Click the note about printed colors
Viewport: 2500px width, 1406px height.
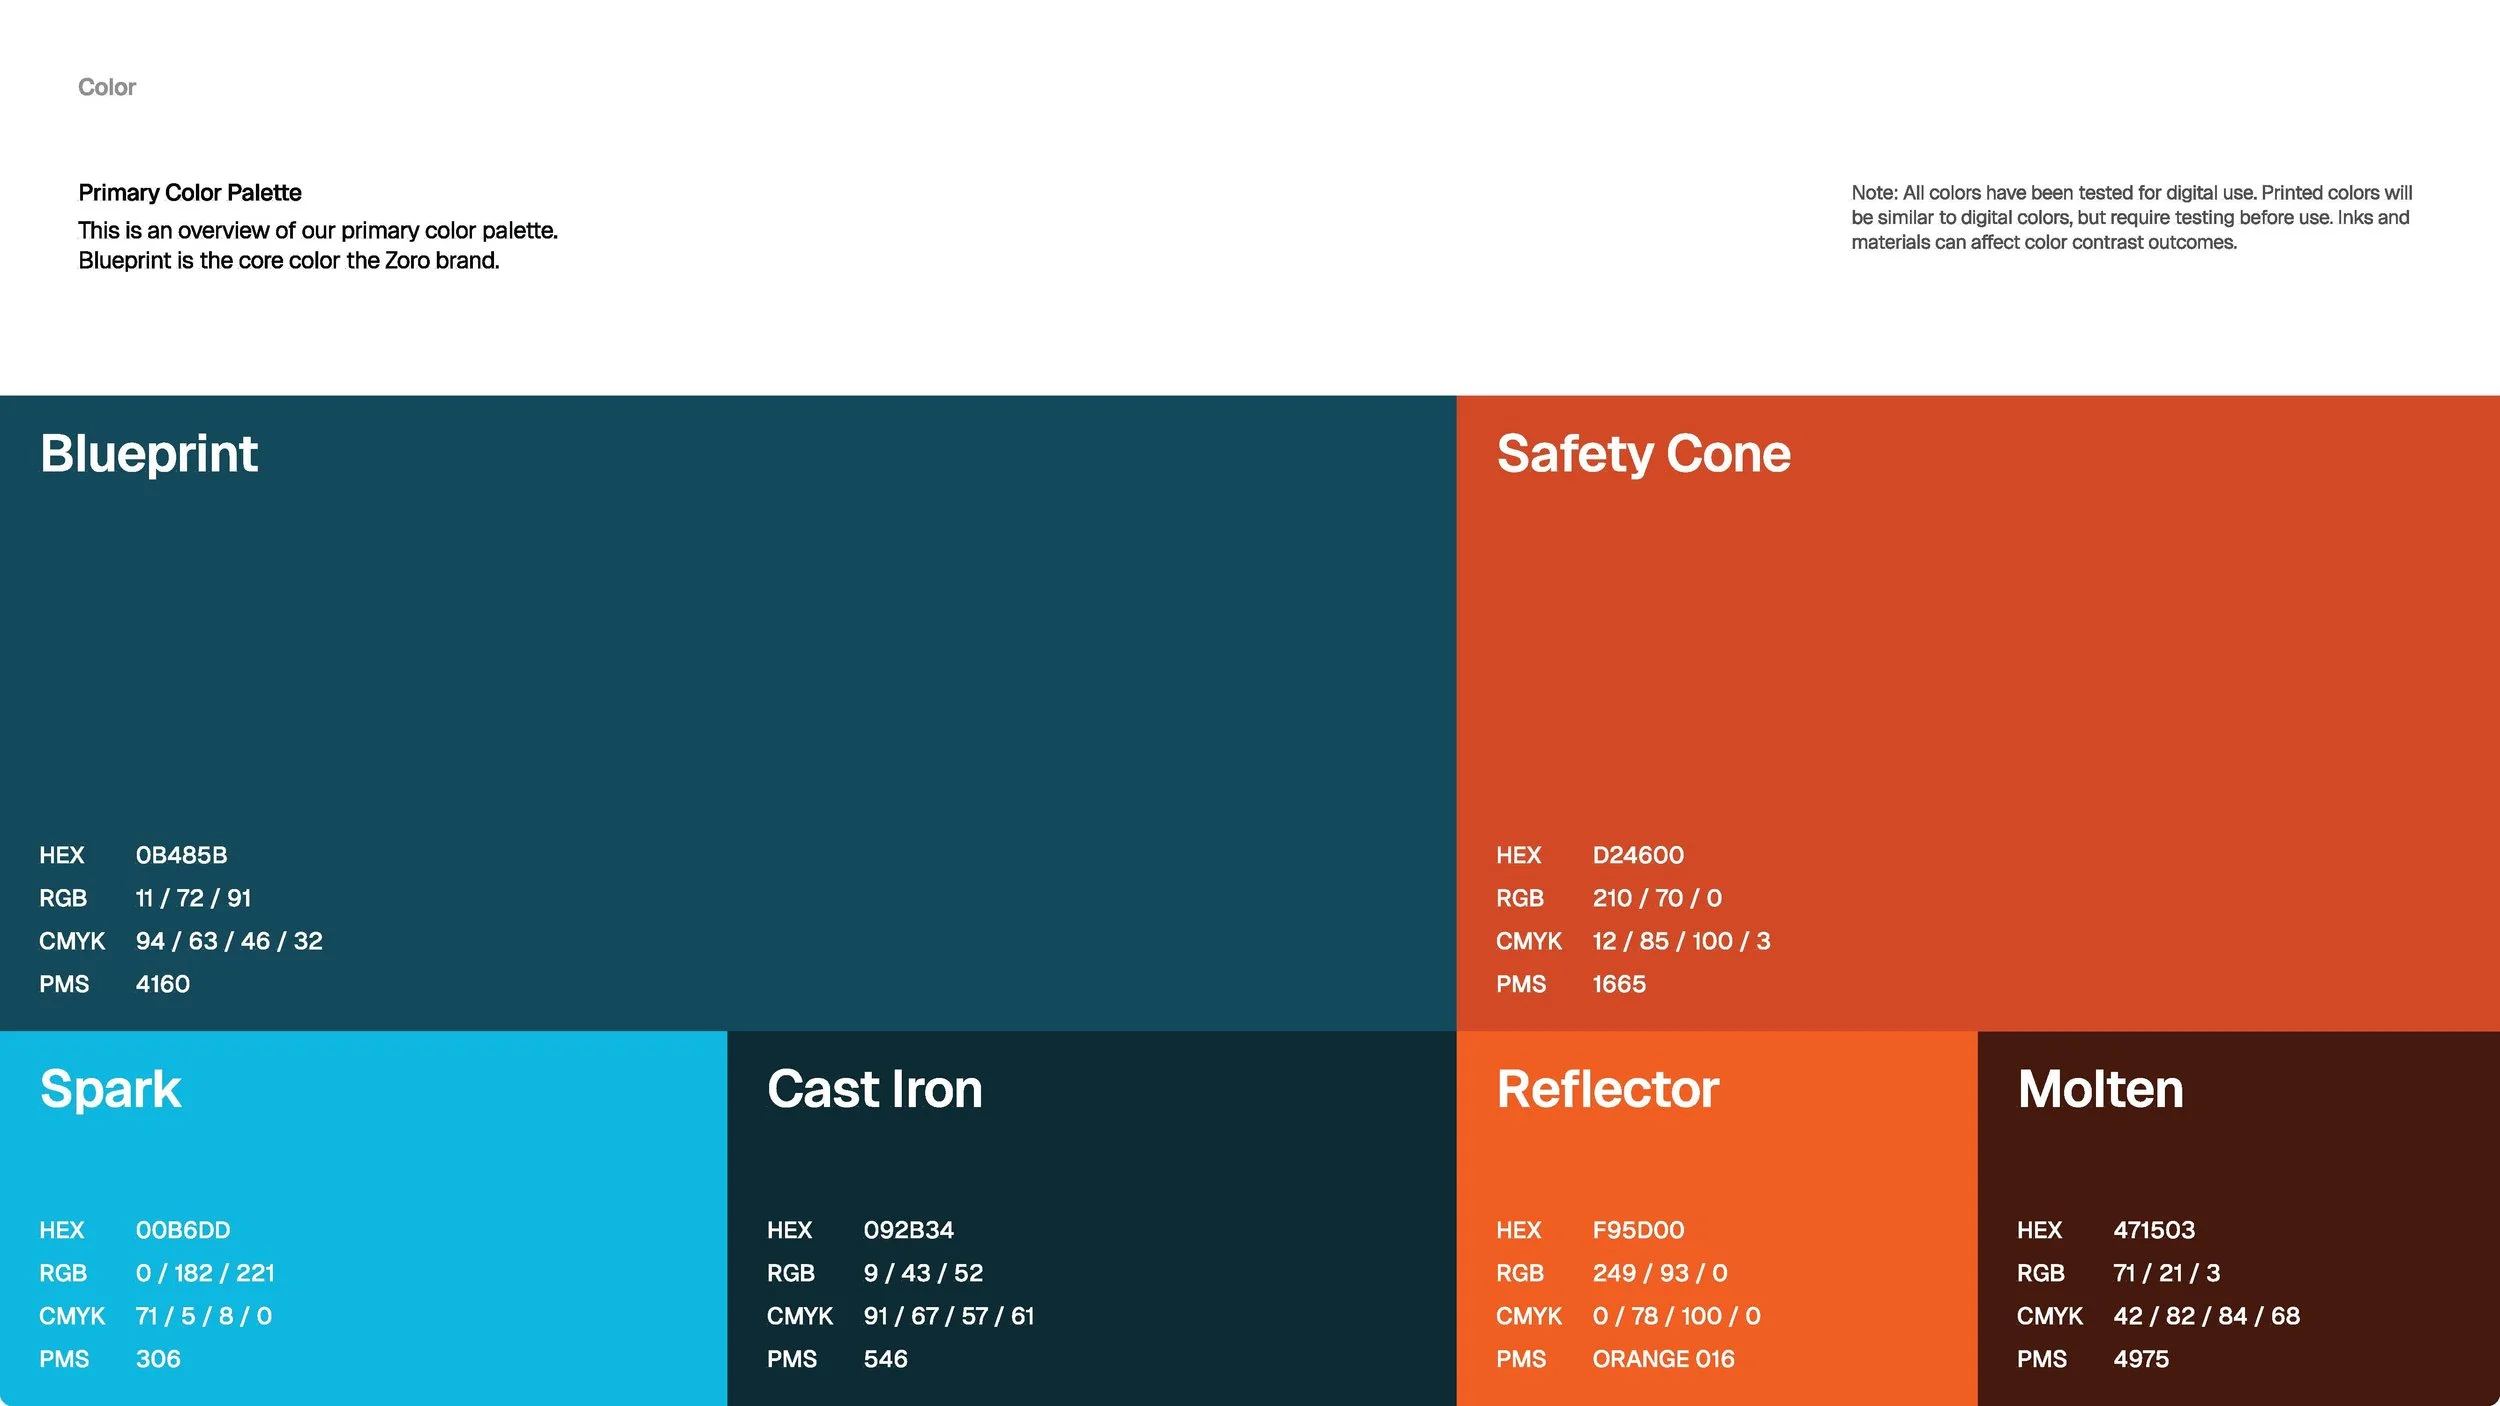[x=2131, y=217]
